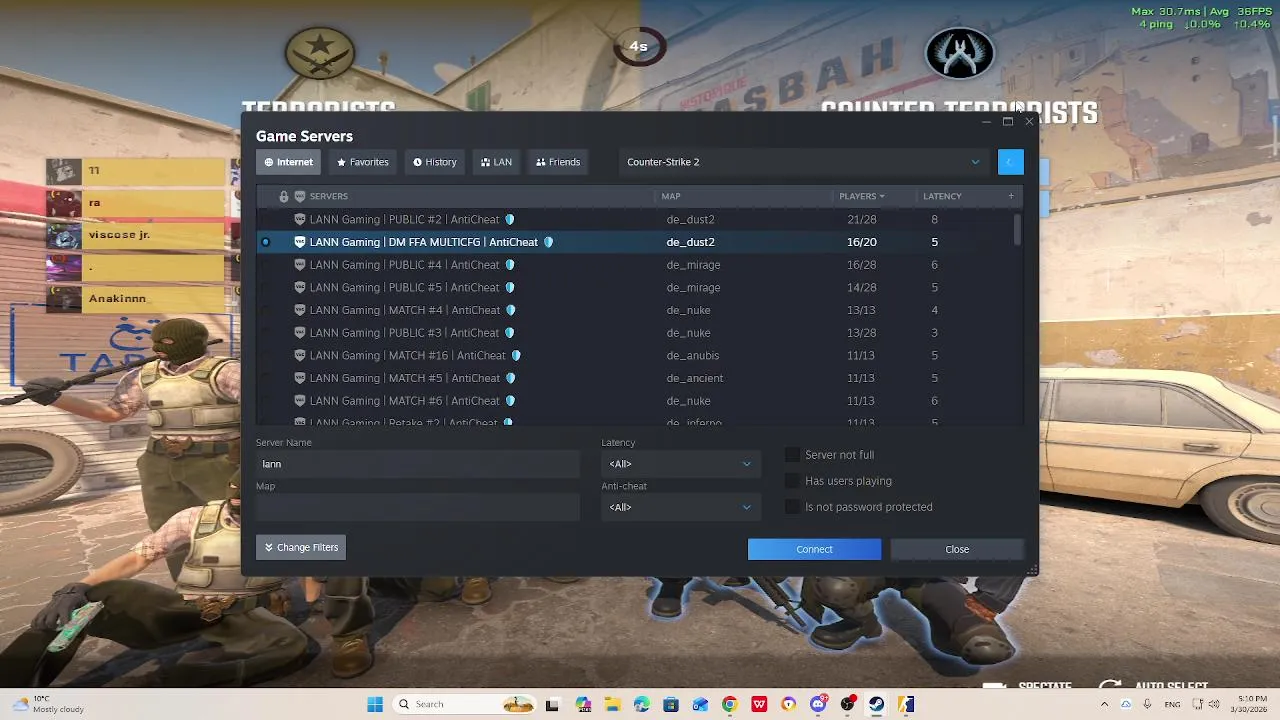Click the server list vertical scrollbar
Image resolution: width=1280 pixels, height=720 pixels.
1019,230
